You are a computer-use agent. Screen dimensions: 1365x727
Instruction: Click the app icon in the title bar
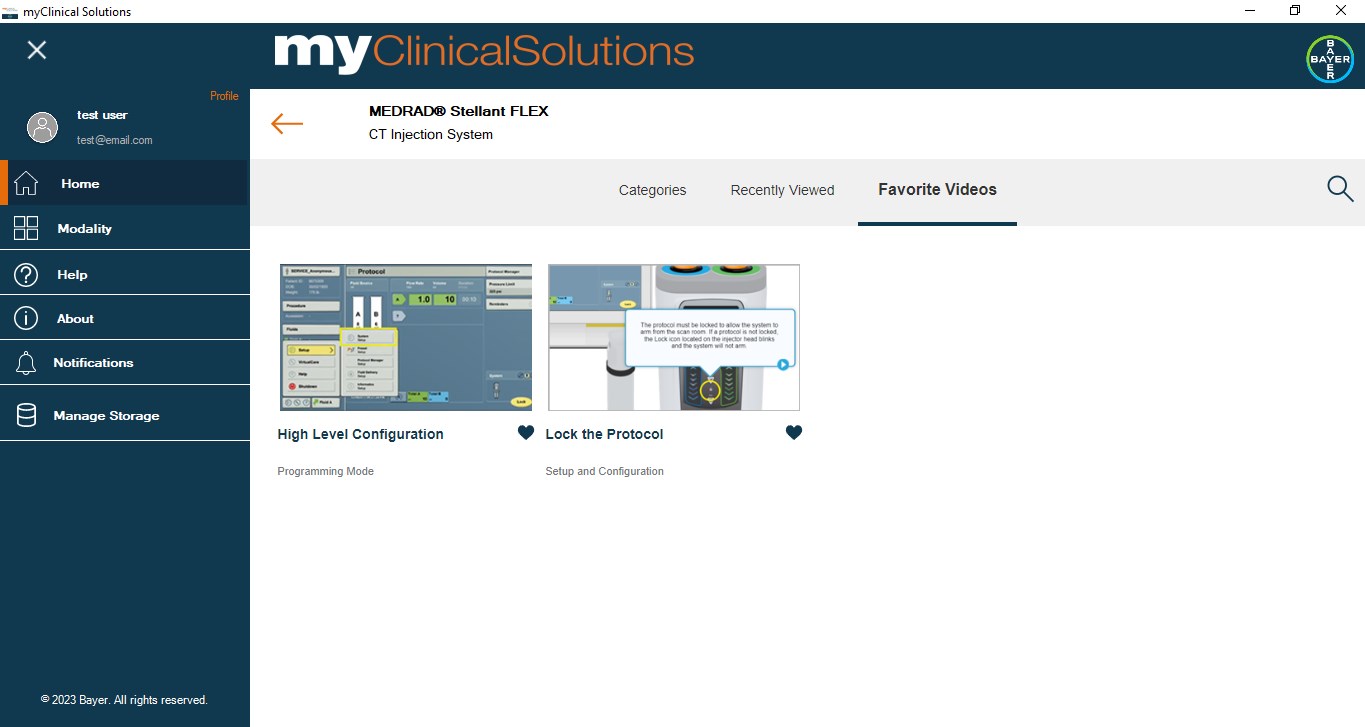pyautogui.click(x=11, y=11)
